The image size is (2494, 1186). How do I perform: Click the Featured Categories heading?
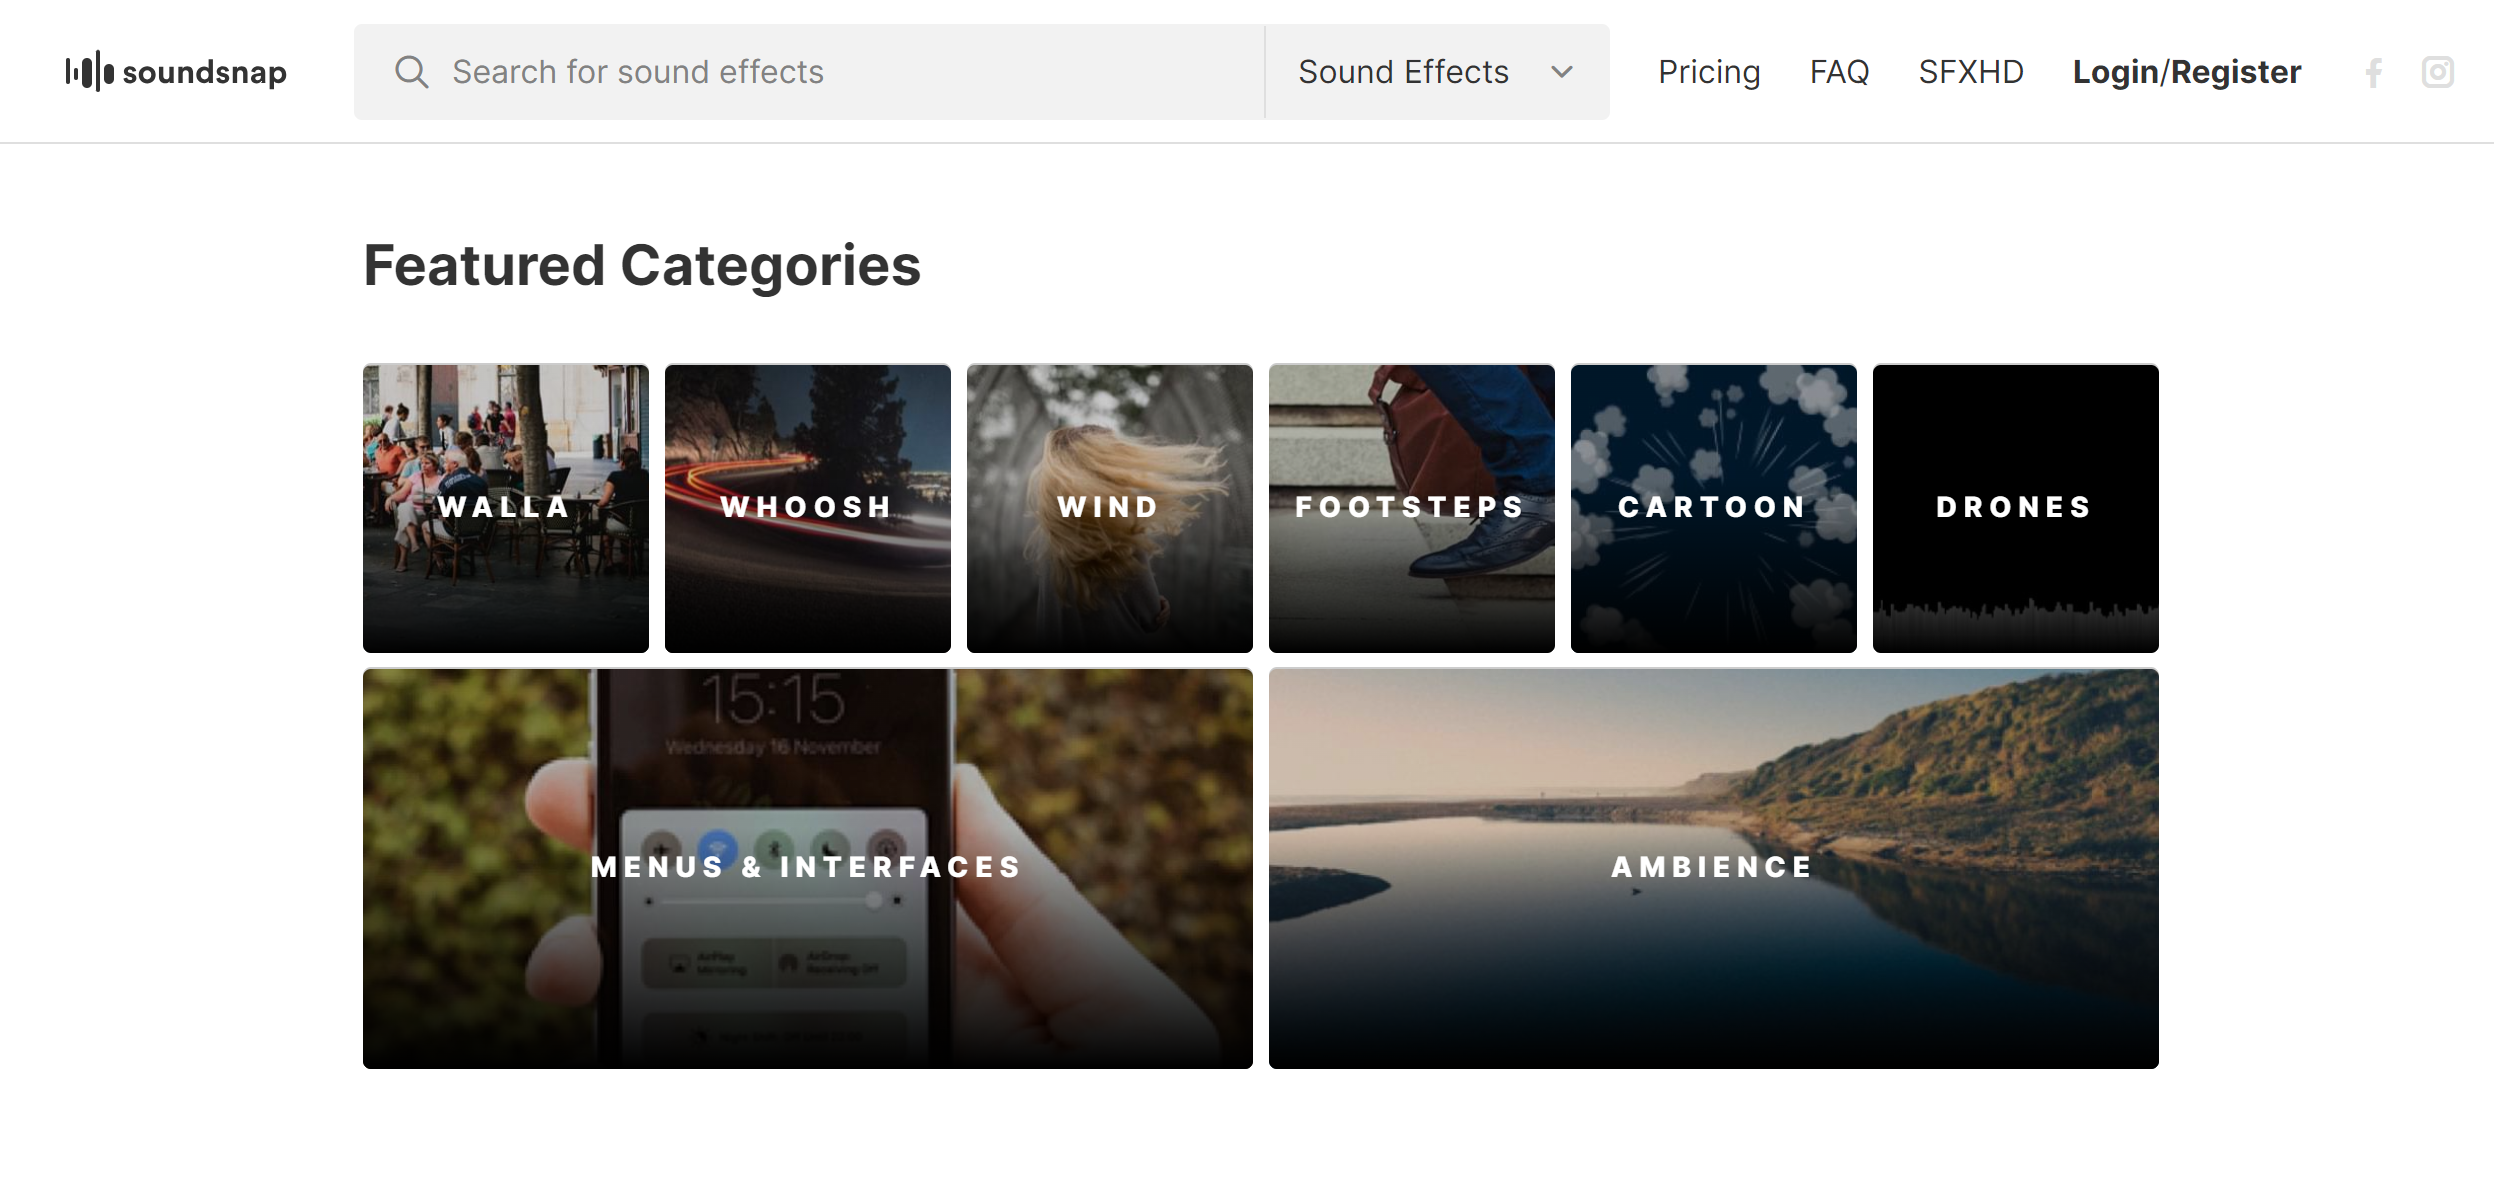pyautogui.click(x=641, y=266)
